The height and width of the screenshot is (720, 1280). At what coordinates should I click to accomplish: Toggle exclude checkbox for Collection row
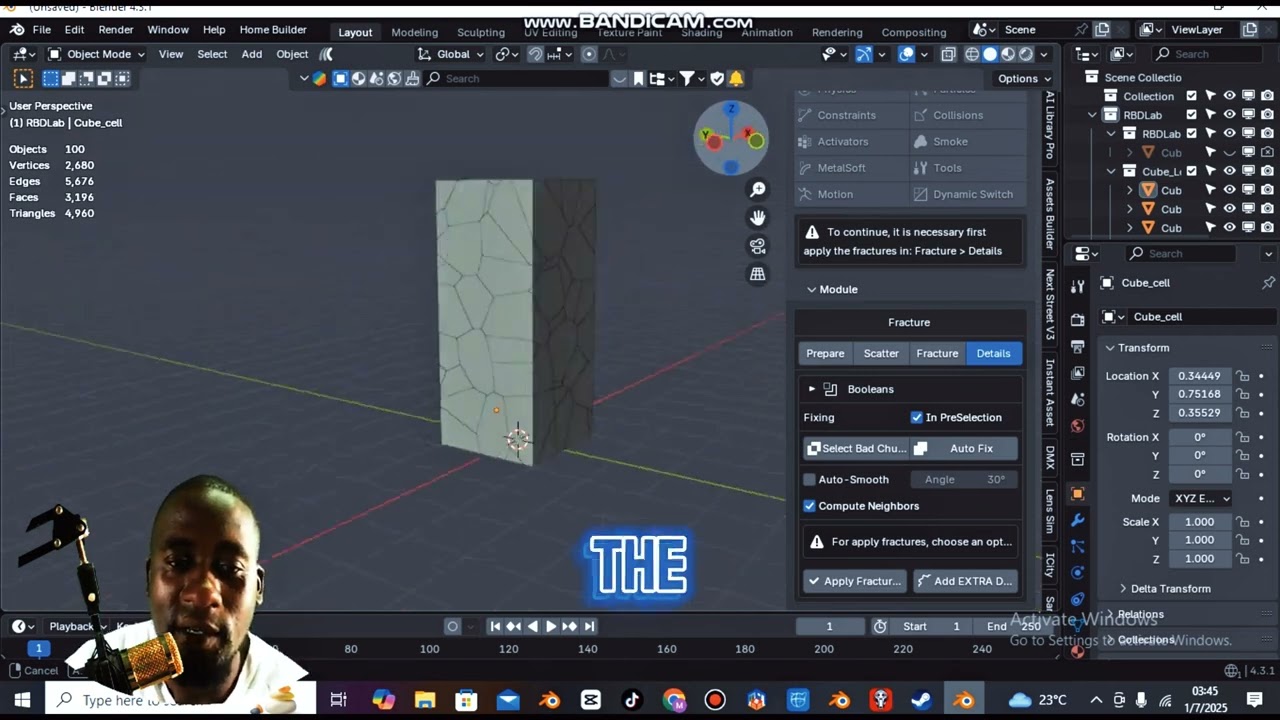pyautogui.click(x=1191, y=96)
